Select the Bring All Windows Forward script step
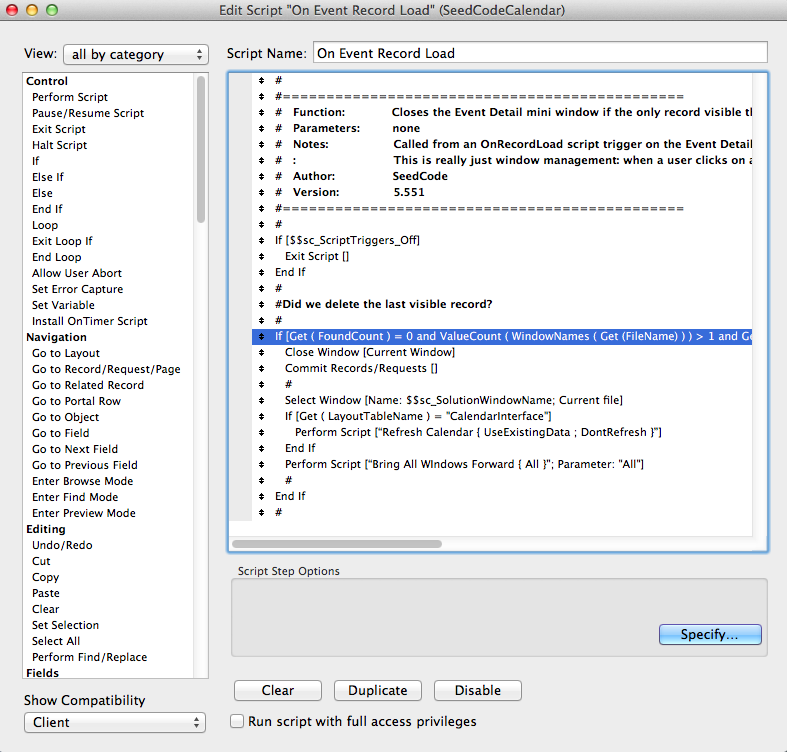Image resolution: width=787 pixels, height=752 pixels. coord(464,464)
